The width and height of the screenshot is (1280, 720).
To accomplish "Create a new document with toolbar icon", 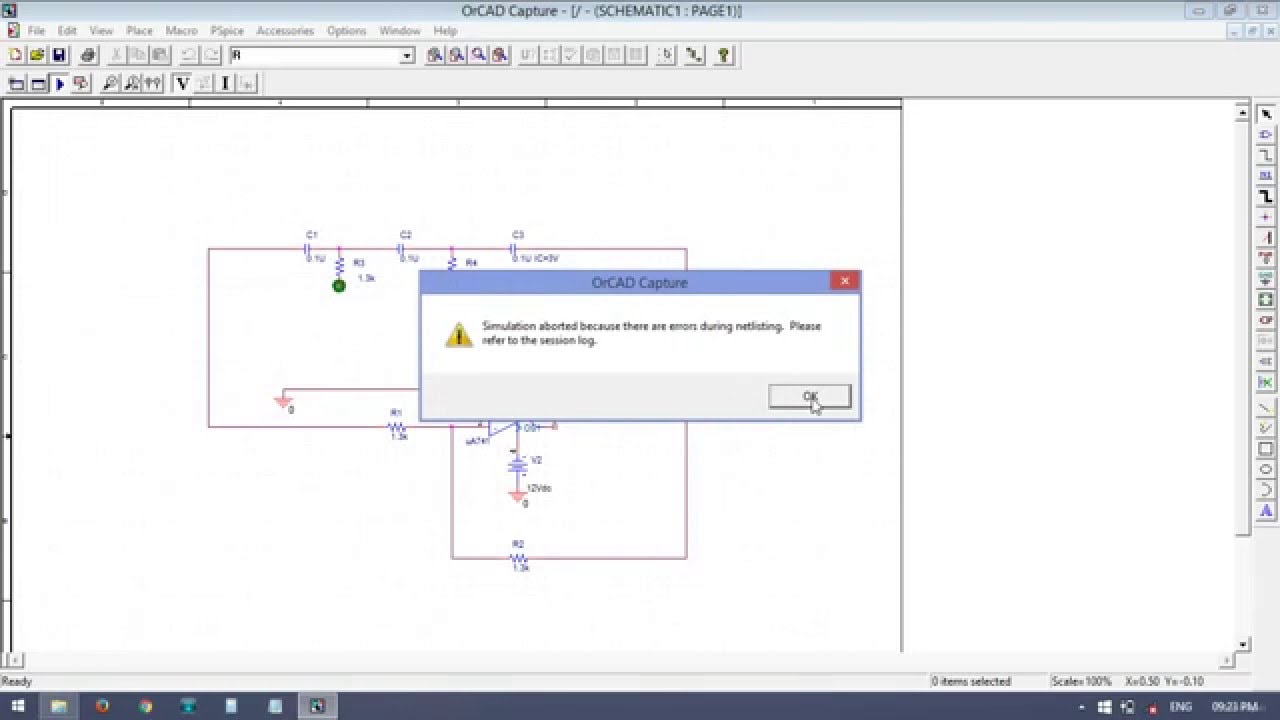I will click(x=15, y=55).
